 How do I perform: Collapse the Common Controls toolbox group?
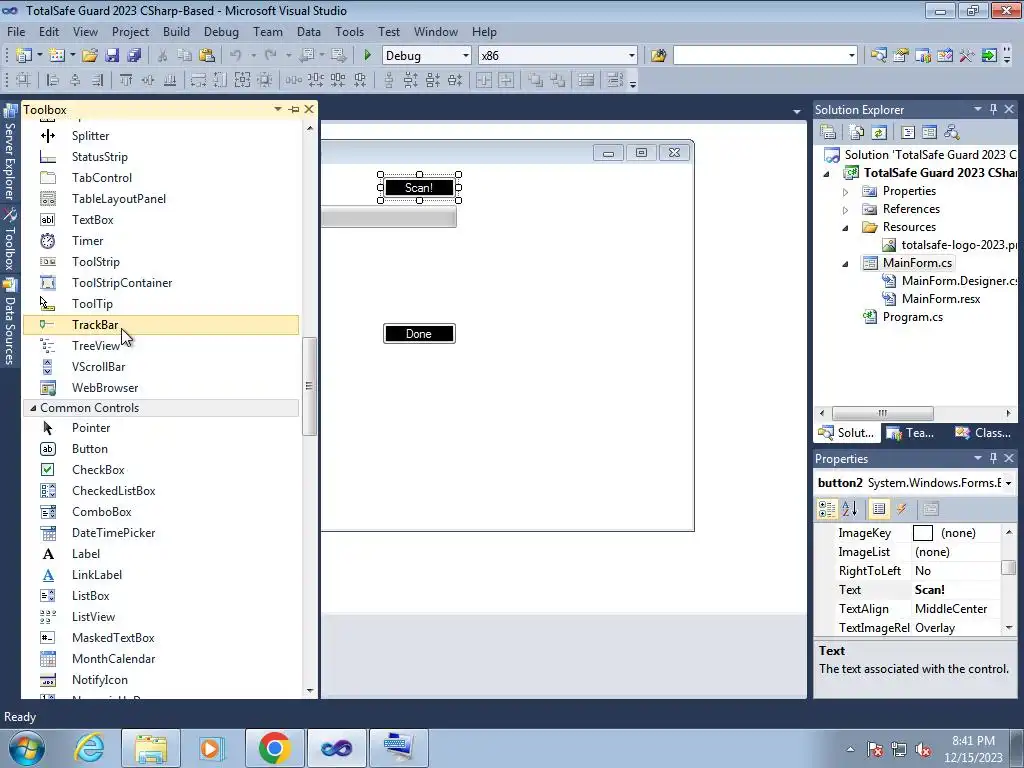(33, 408)
